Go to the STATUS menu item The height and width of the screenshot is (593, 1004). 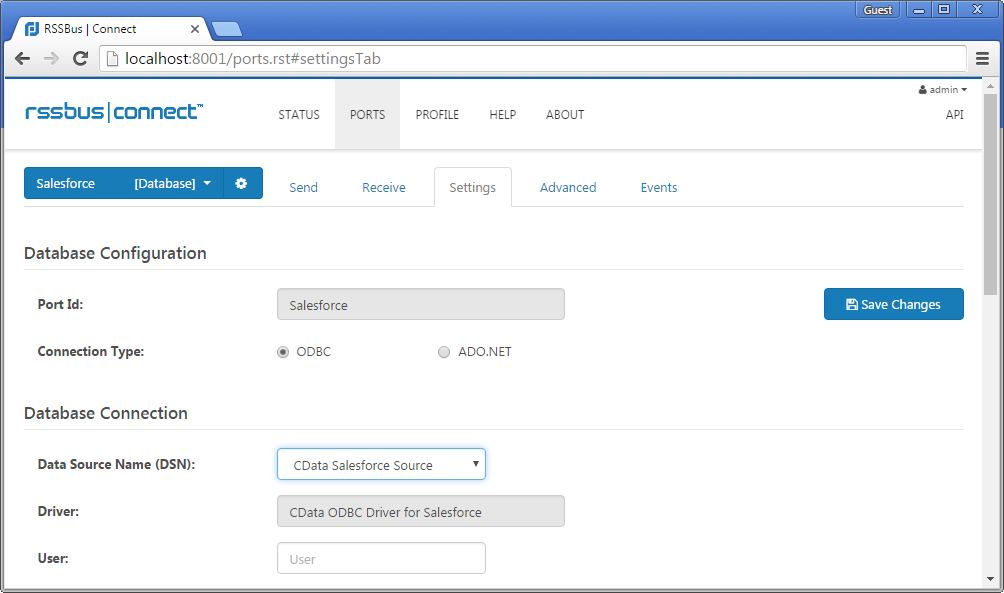pos(299,115)
